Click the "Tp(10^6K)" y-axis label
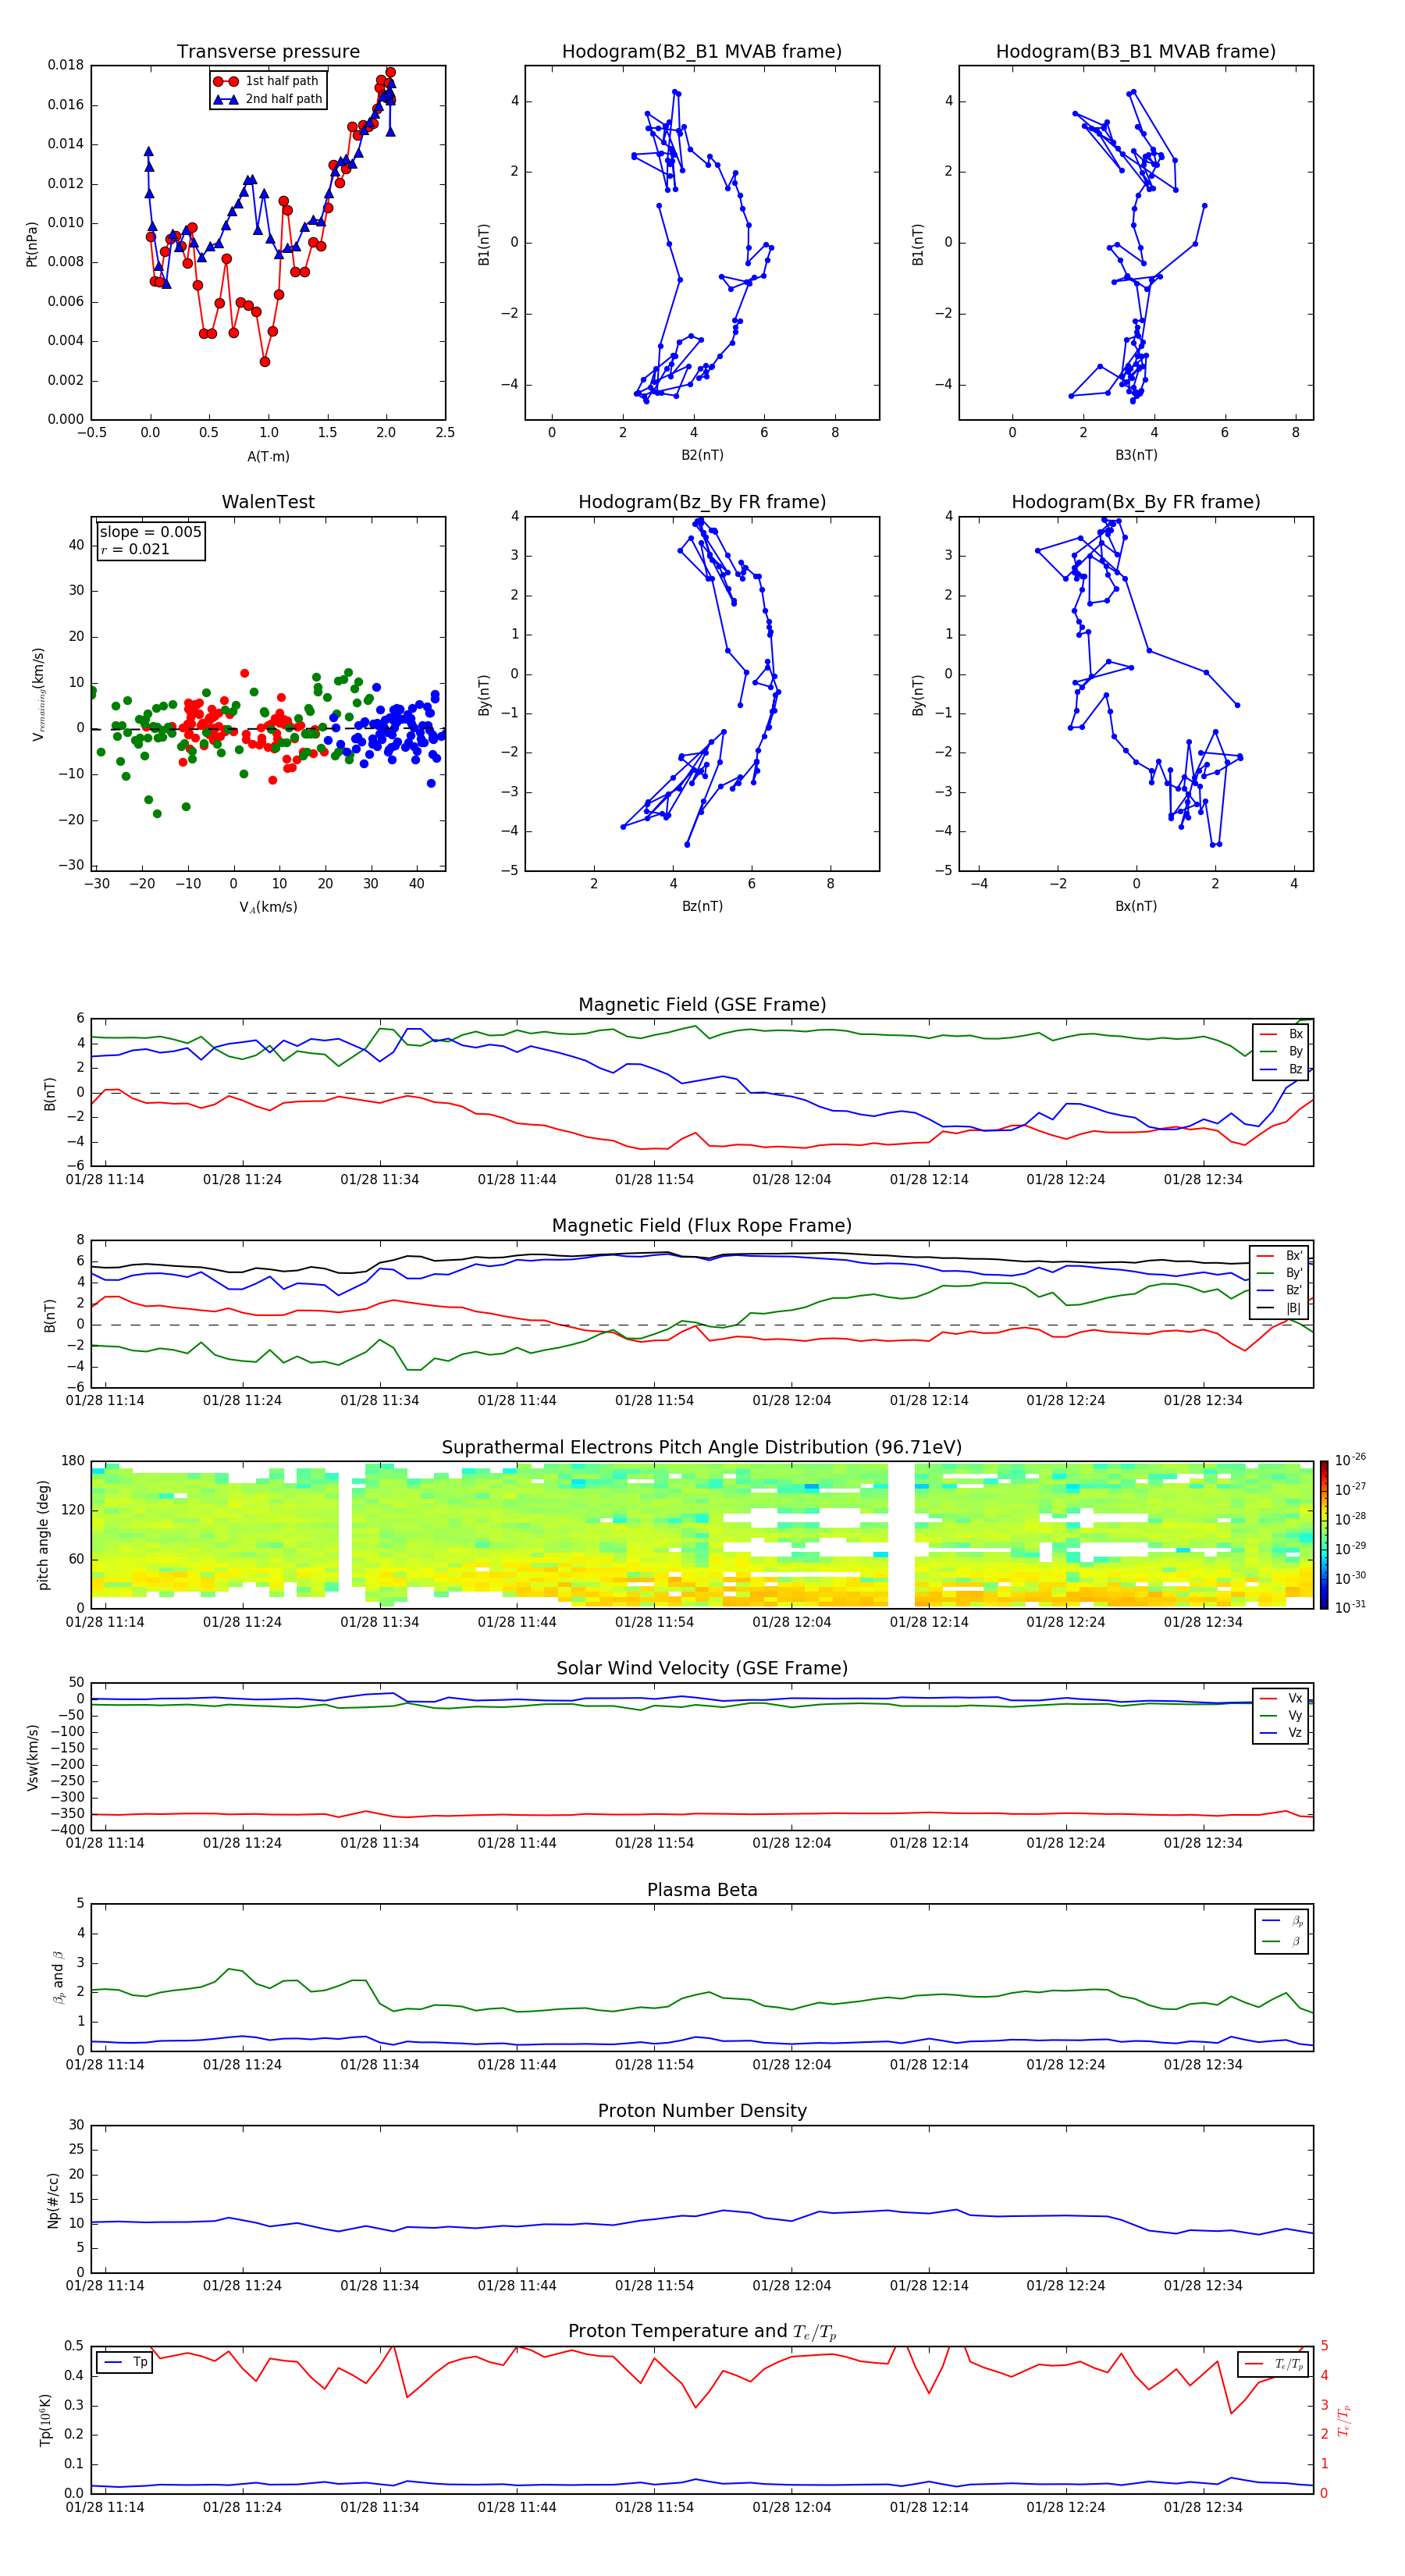Viewport: 1405px width, 2576px height. [x=45, y=2420]
